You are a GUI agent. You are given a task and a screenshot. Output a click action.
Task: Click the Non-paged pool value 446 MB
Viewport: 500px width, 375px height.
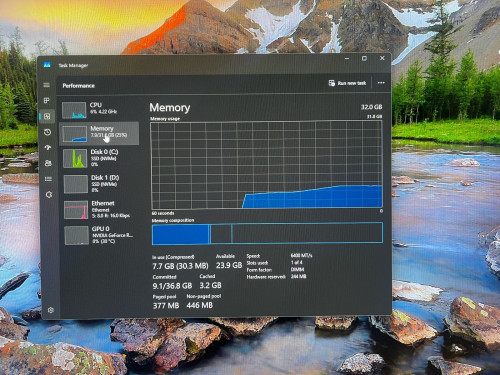pos(200,305)
